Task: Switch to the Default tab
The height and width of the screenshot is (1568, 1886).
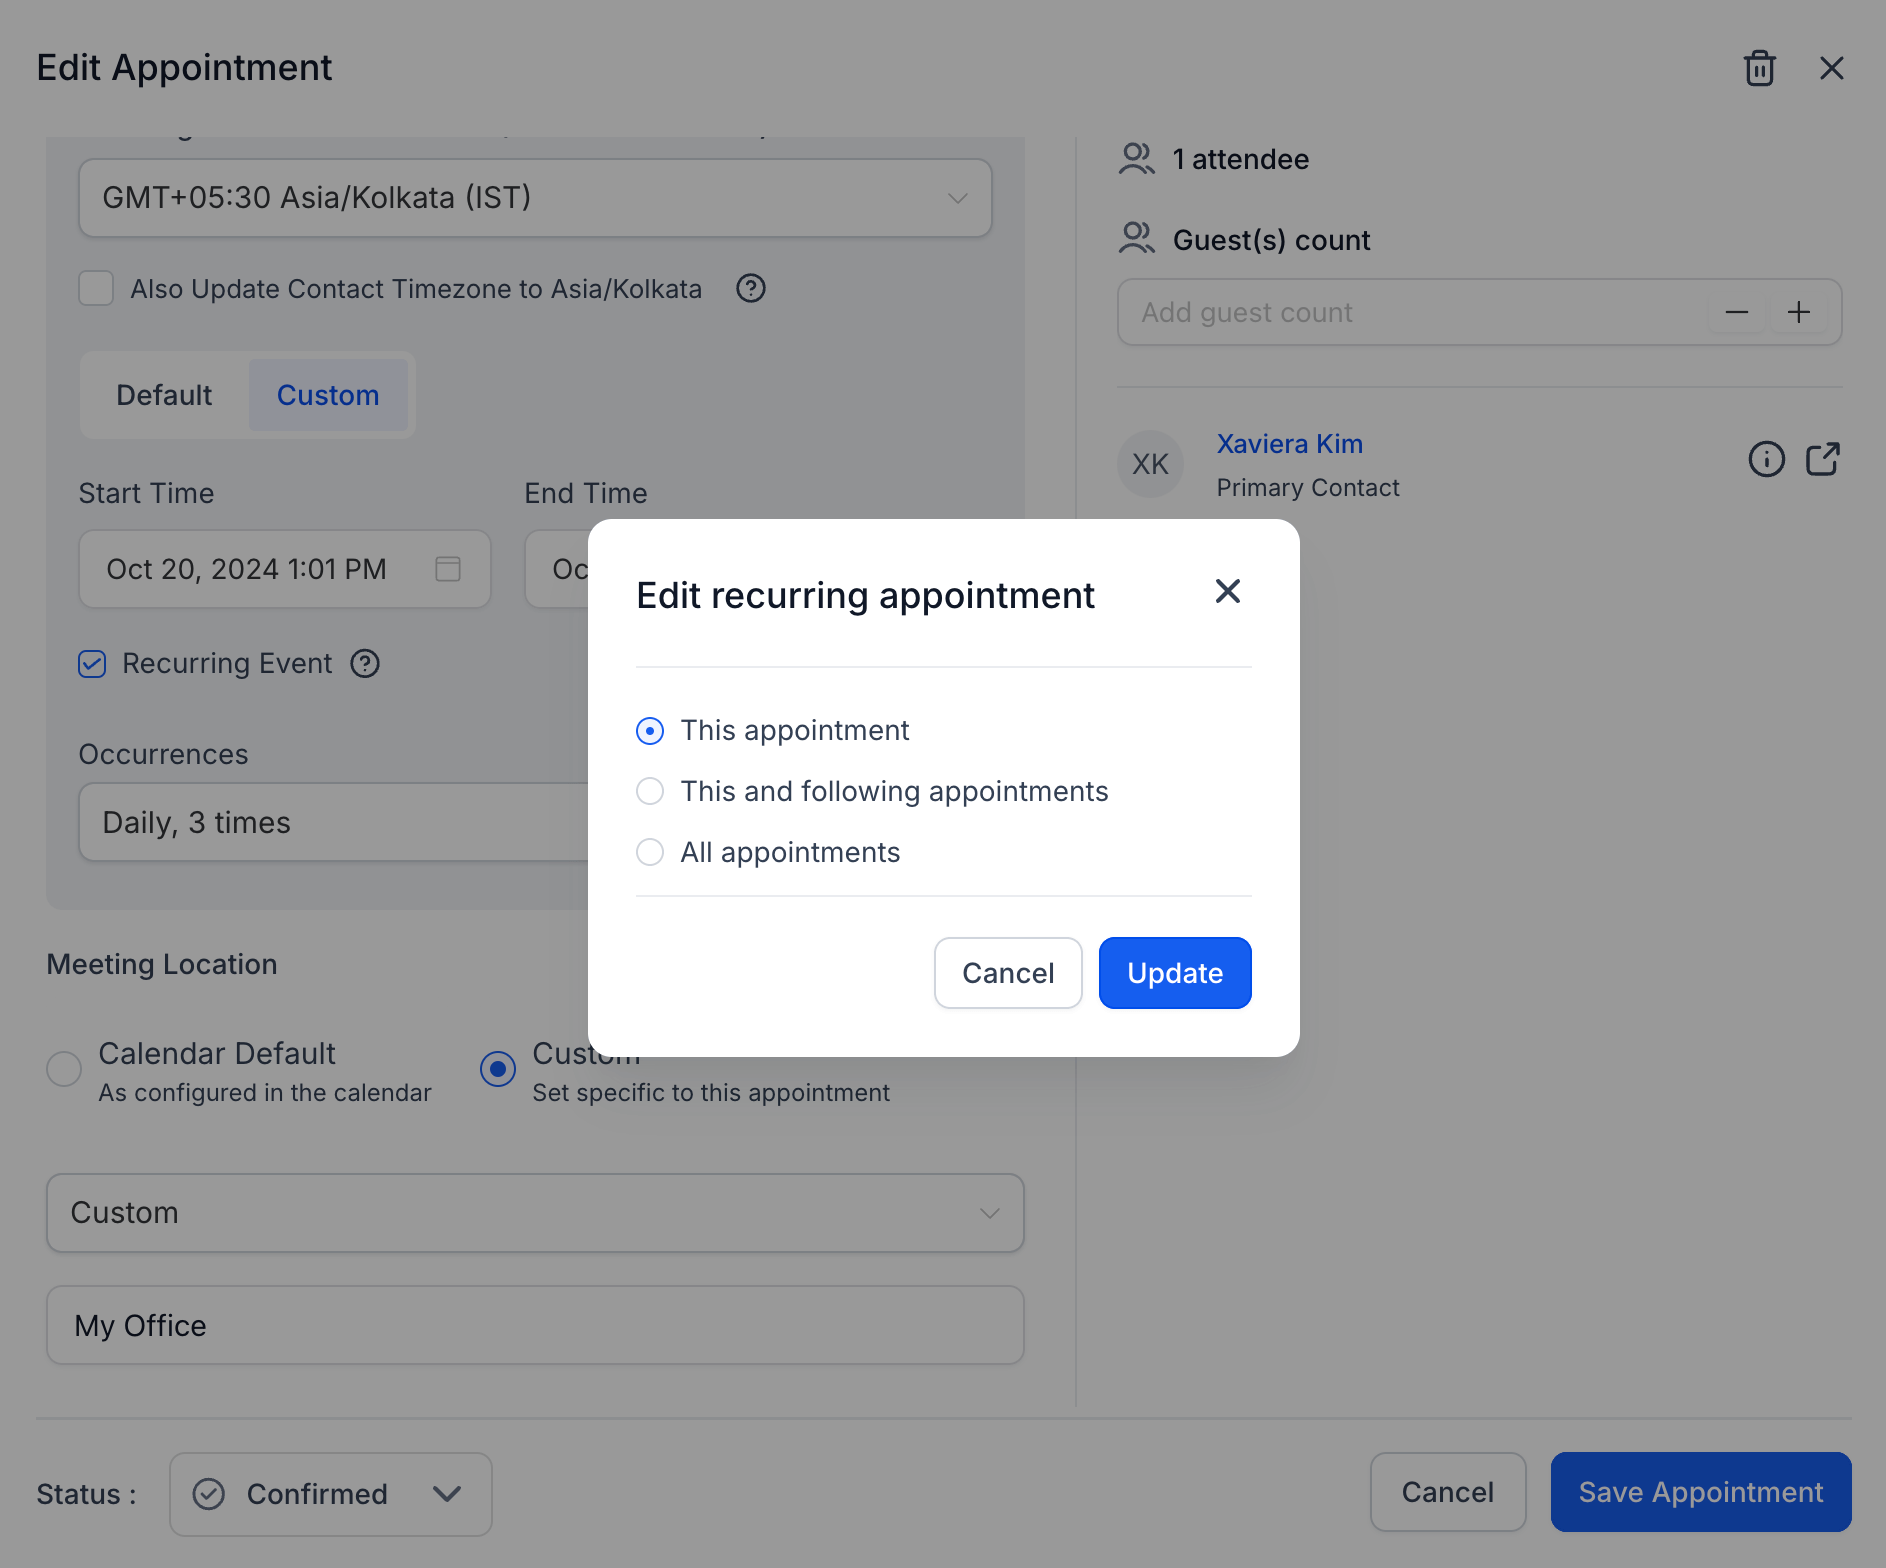Action: (x=164, y=395)
